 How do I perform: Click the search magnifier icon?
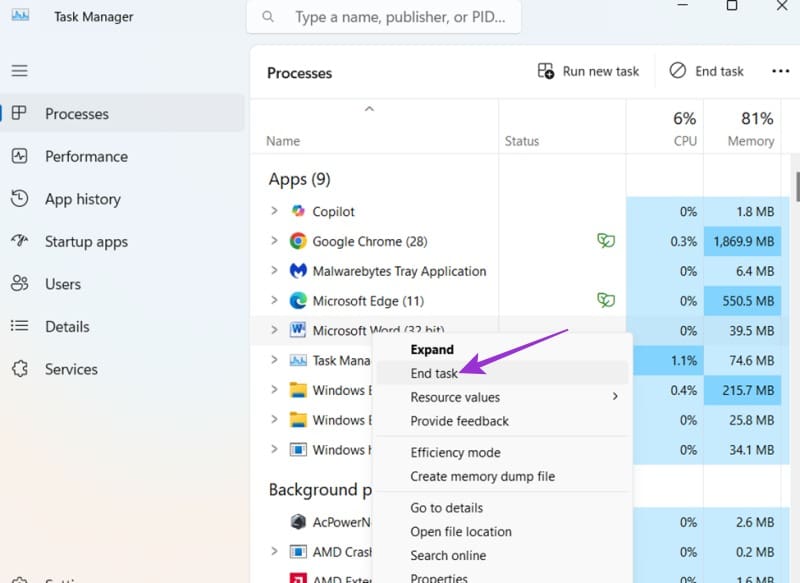268,17
